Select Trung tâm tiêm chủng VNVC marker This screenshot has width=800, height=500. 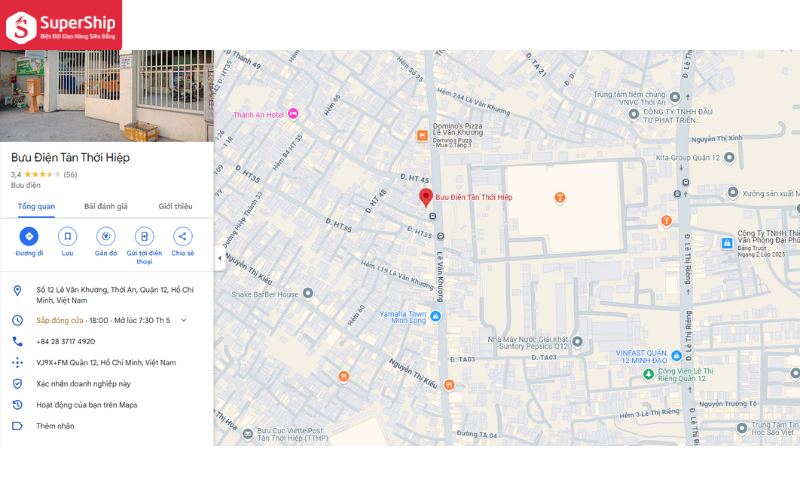674,96
